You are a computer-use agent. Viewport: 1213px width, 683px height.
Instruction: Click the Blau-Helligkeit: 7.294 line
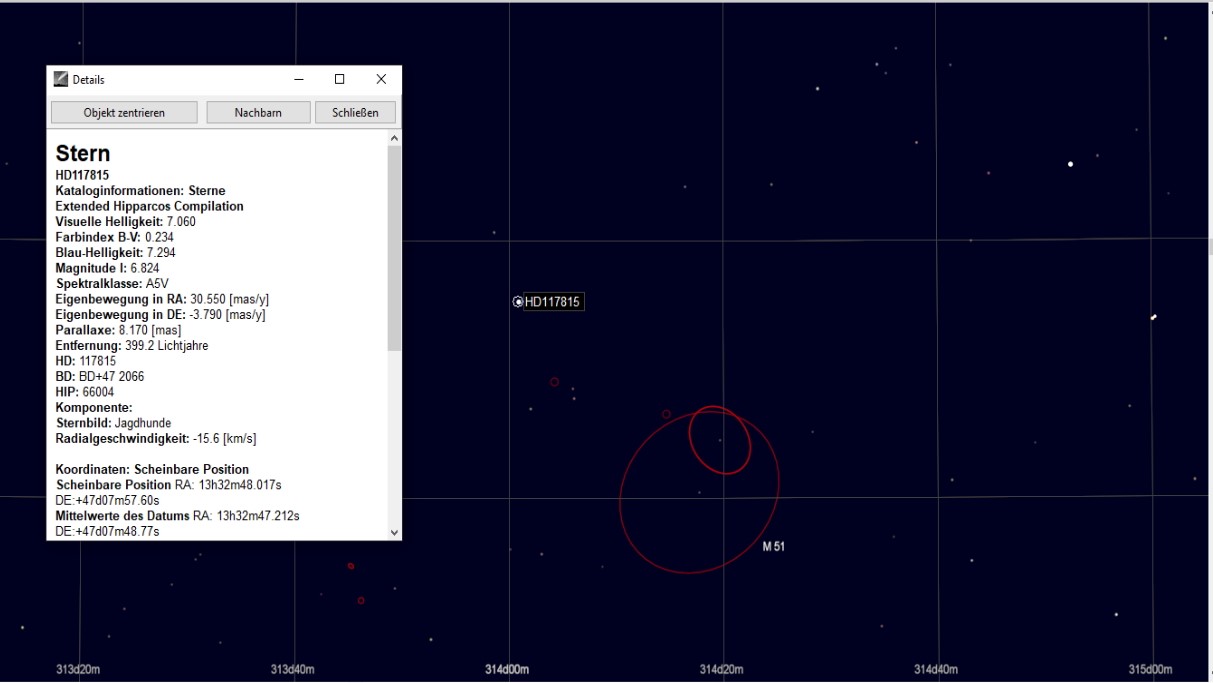116,253
